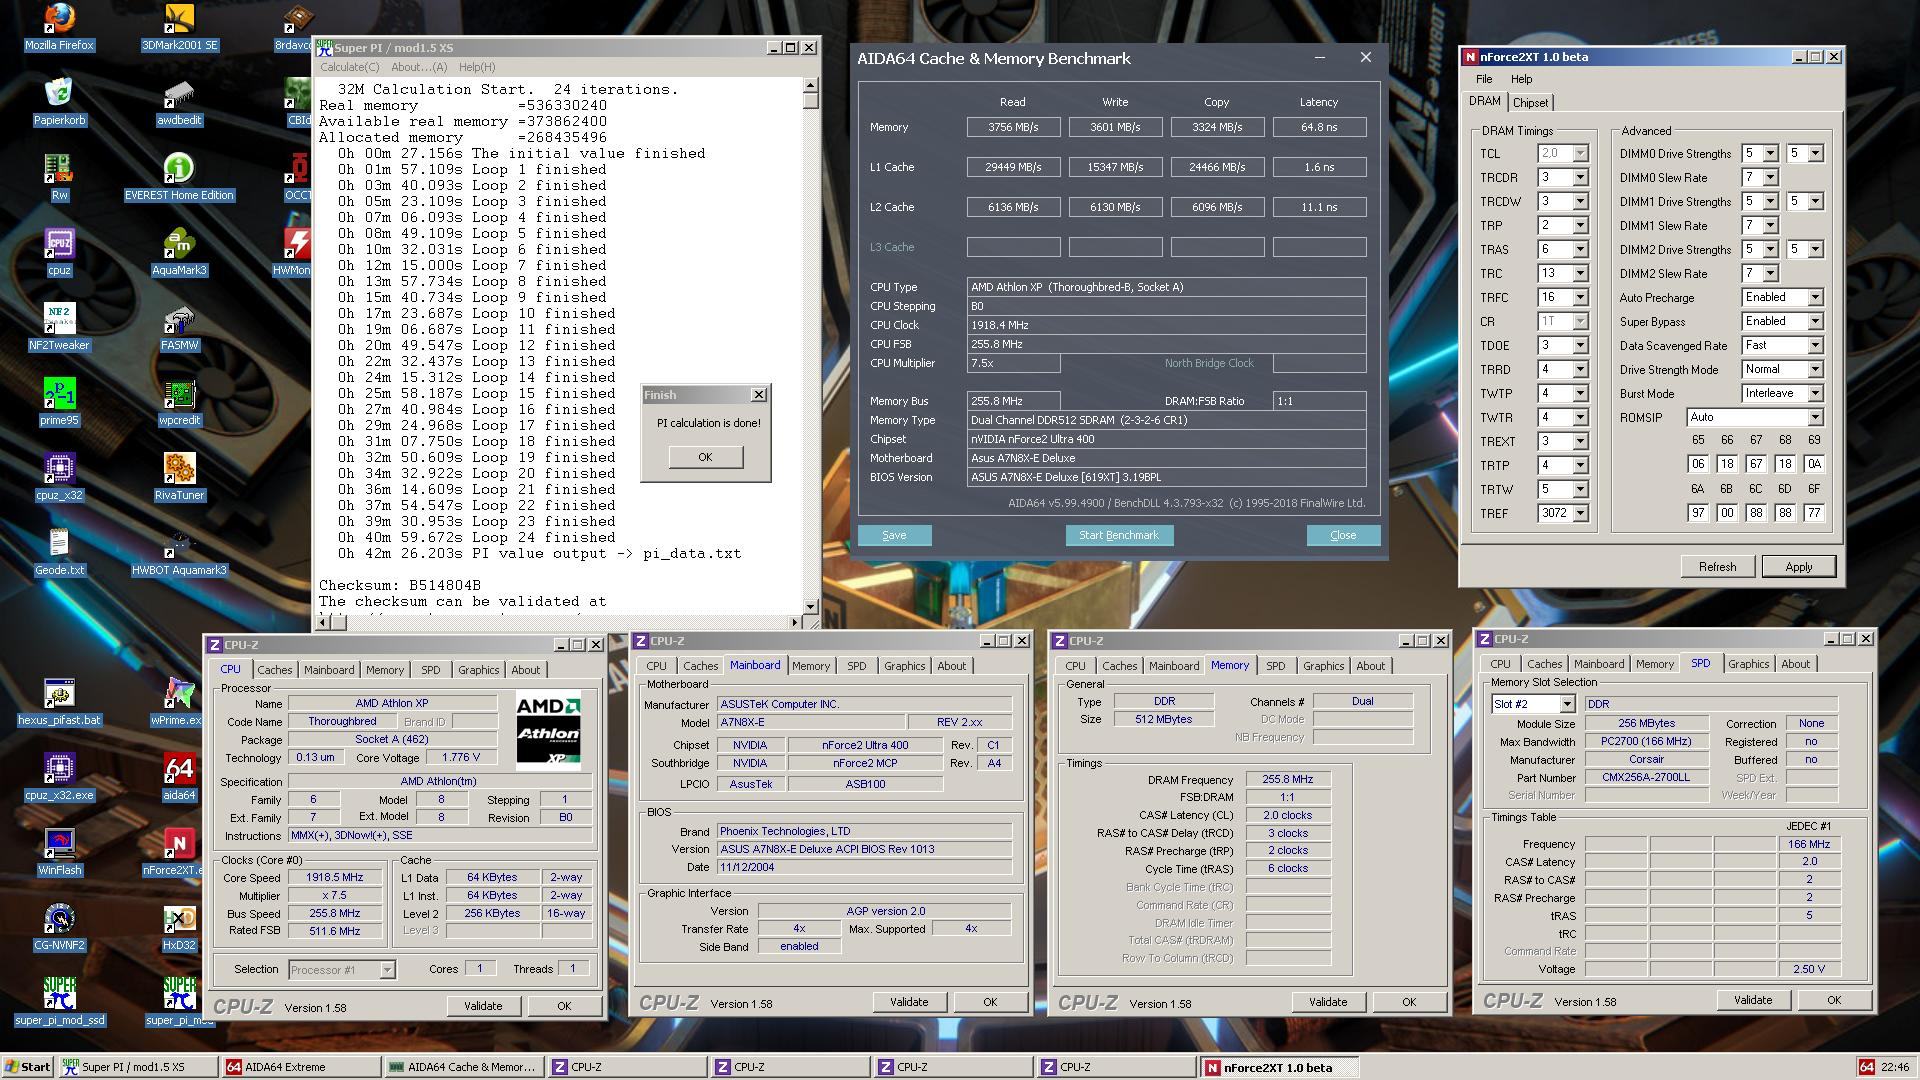1920x1080 pixels.
Task: Open the Auto Precharge dropdown
Action: click(x=1814, y=298)
